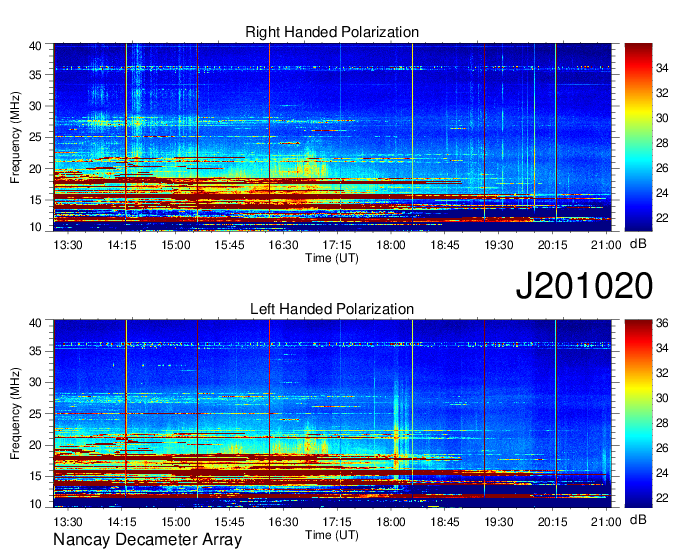Click the 15:45 time tick under Right Handed plot
This screenshot has width=680, height=552.
click(229, 245)
